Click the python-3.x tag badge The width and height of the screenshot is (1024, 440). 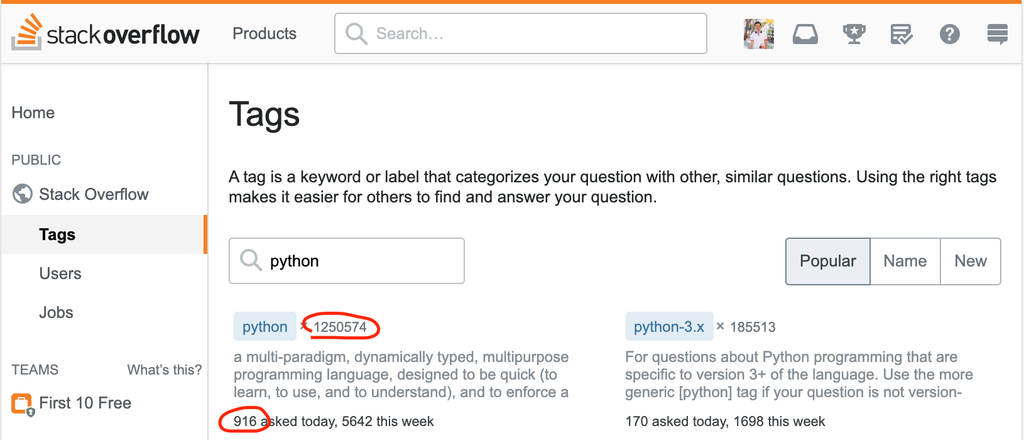coord(669,327)
